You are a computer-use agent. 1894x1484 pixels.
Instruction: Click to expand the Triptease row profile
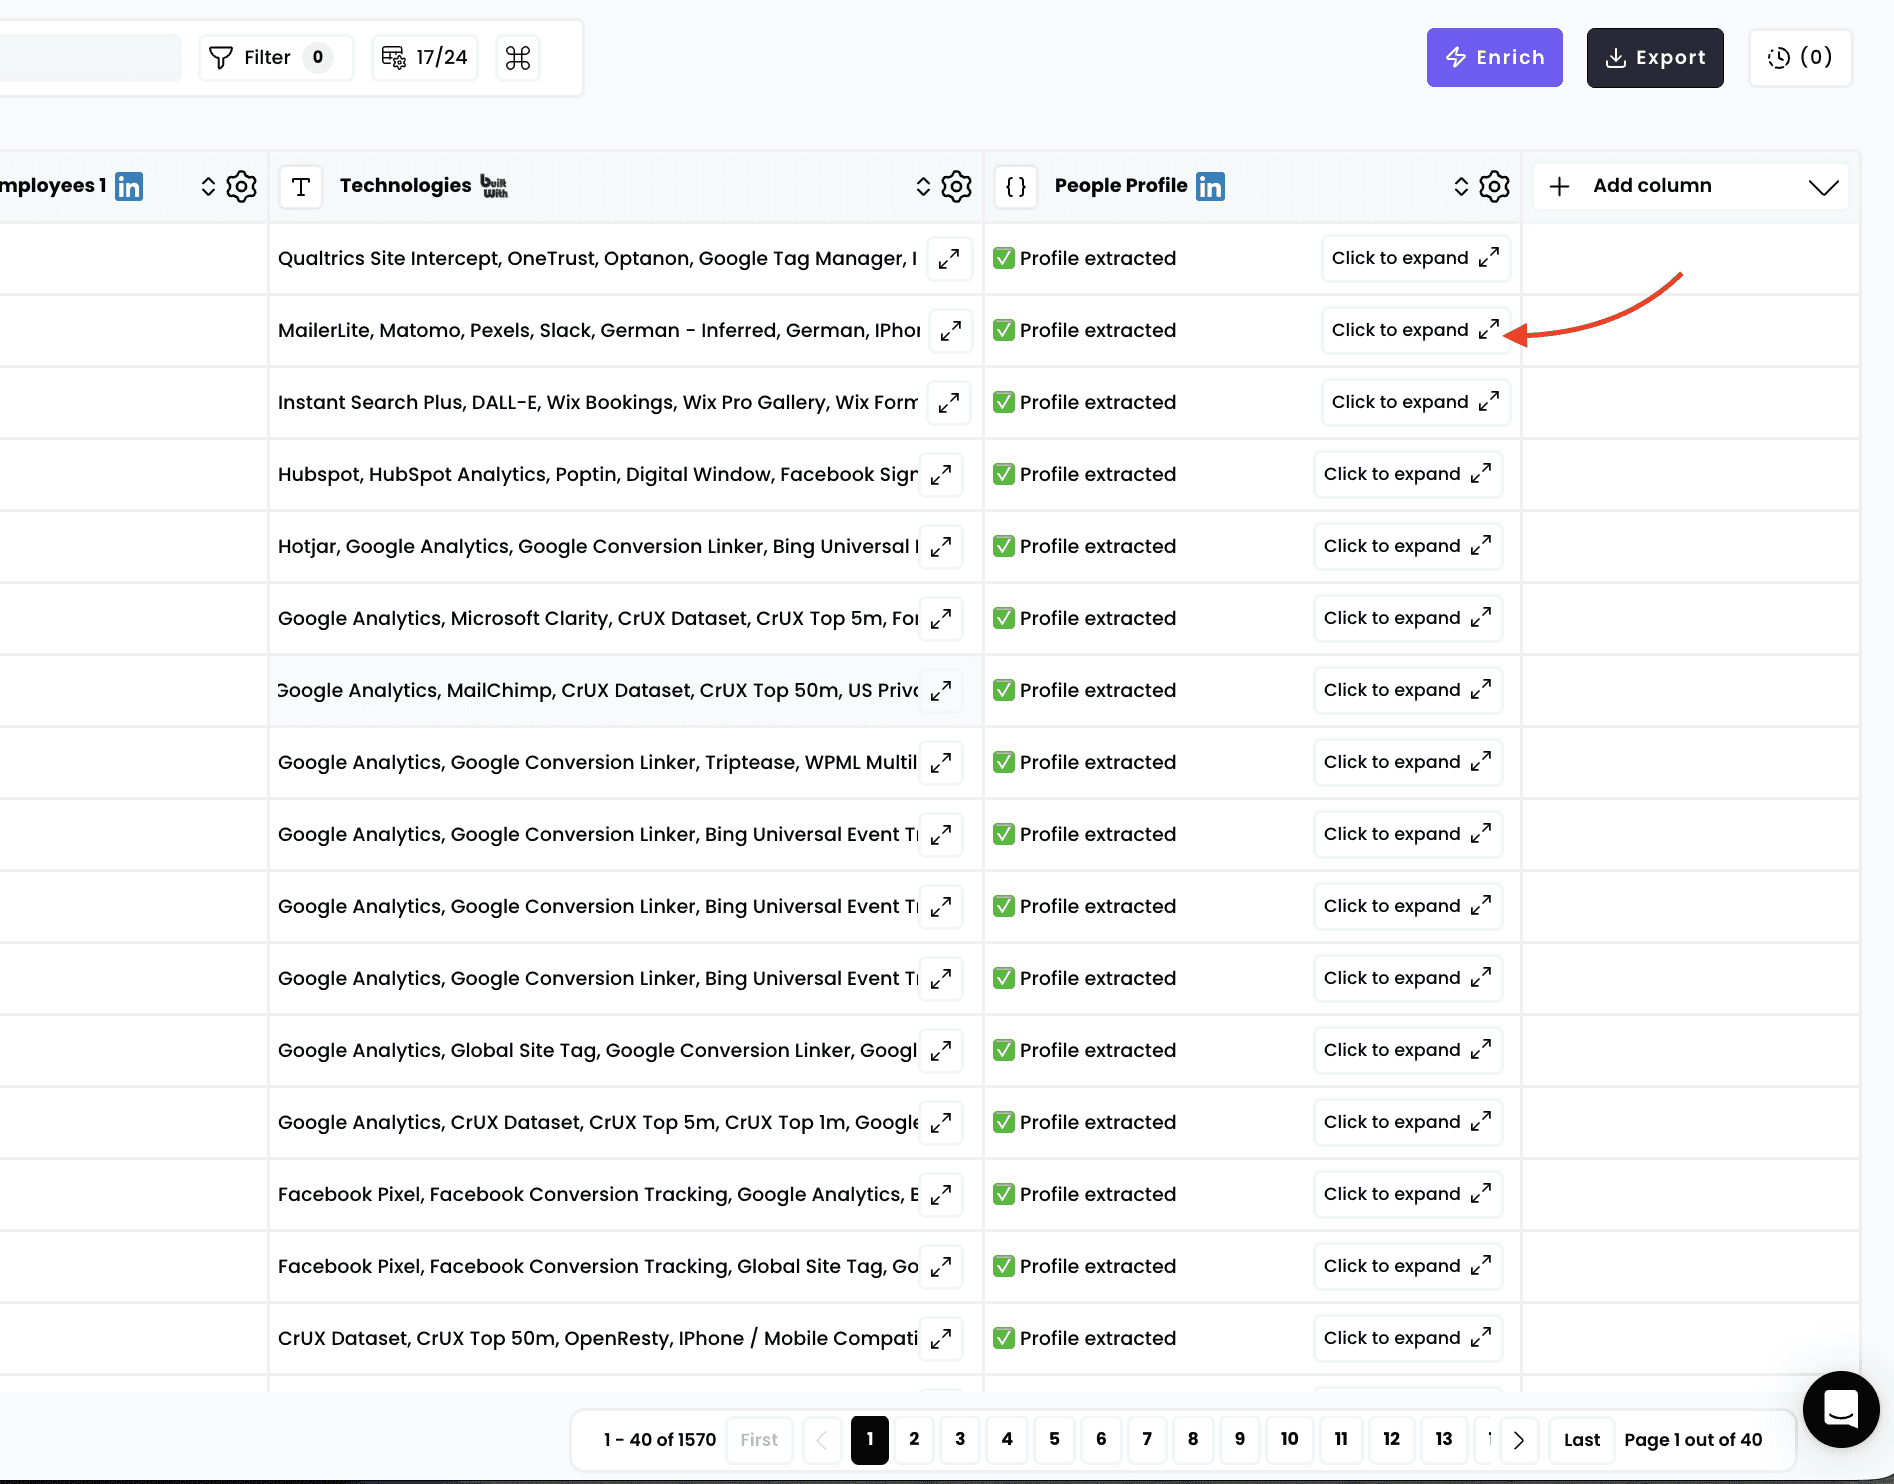1408,762
